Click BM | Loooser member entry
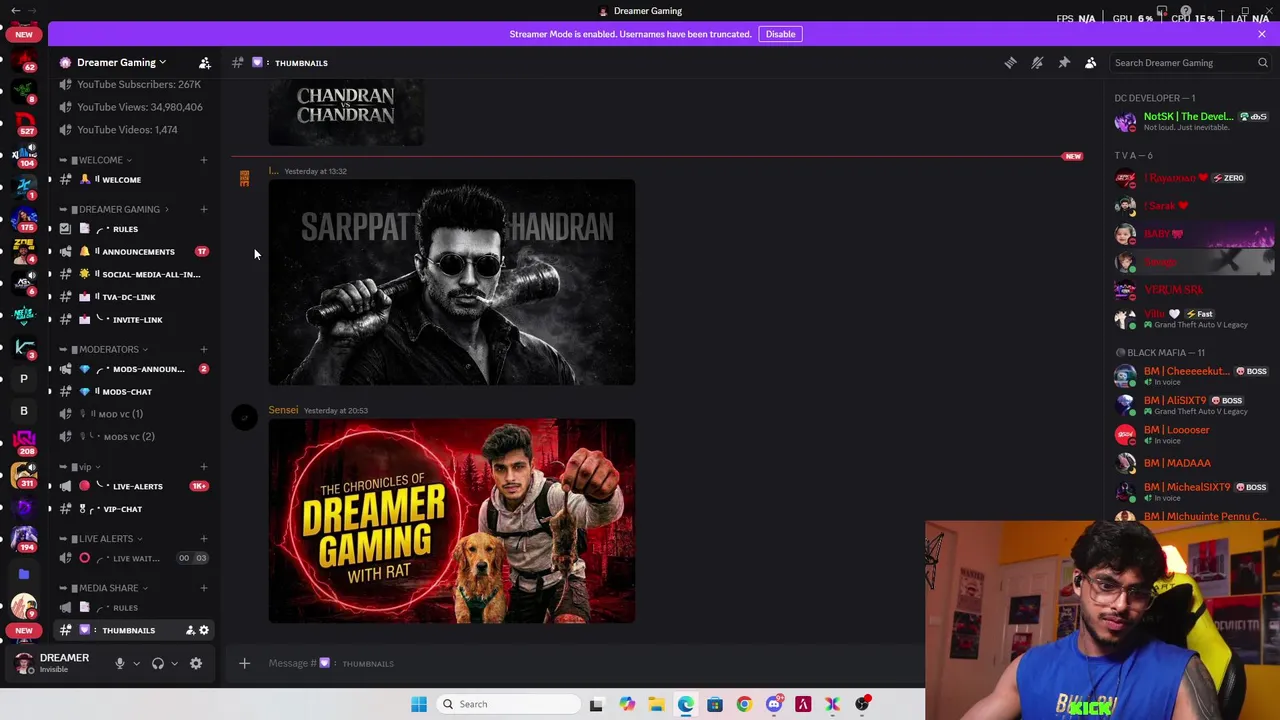This screenshot has width=1280, height=720. click(1193, 434)
